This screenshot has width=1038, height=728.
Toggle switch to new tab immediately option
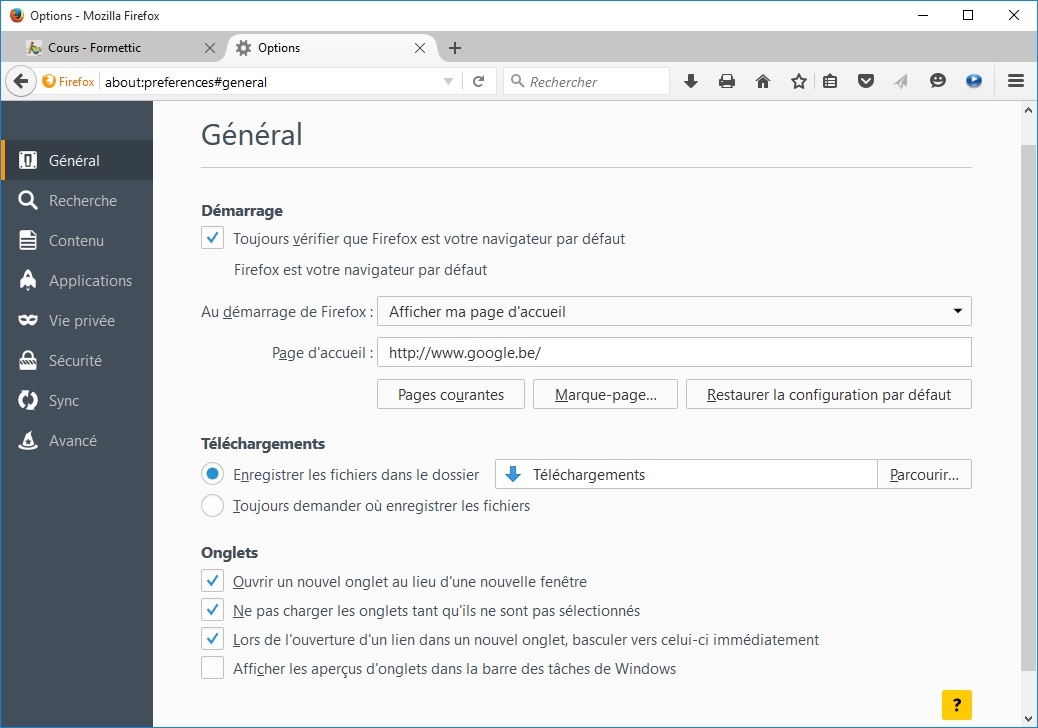pos(212,639)
